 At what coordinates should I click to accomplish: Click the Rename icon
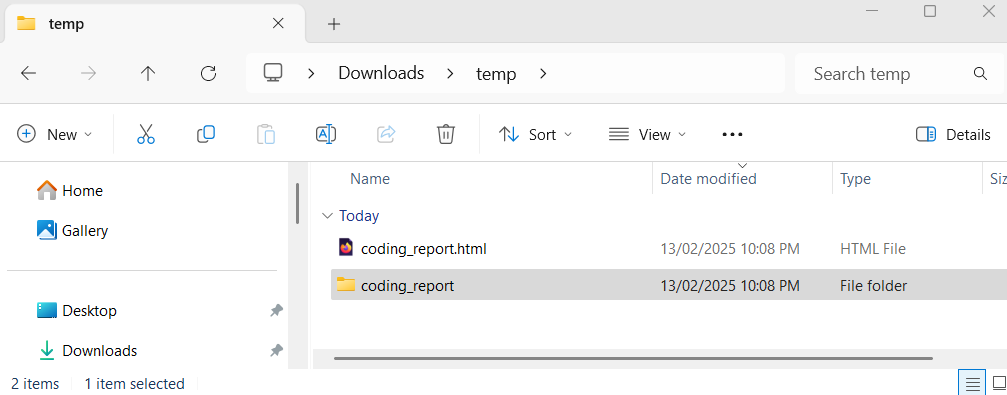(326, 134)
